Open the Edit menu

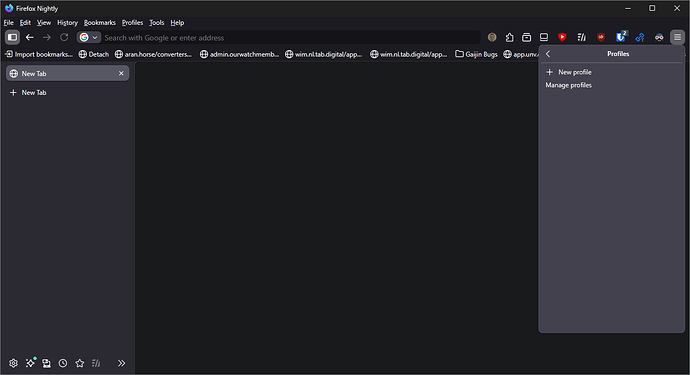point(25,22)
